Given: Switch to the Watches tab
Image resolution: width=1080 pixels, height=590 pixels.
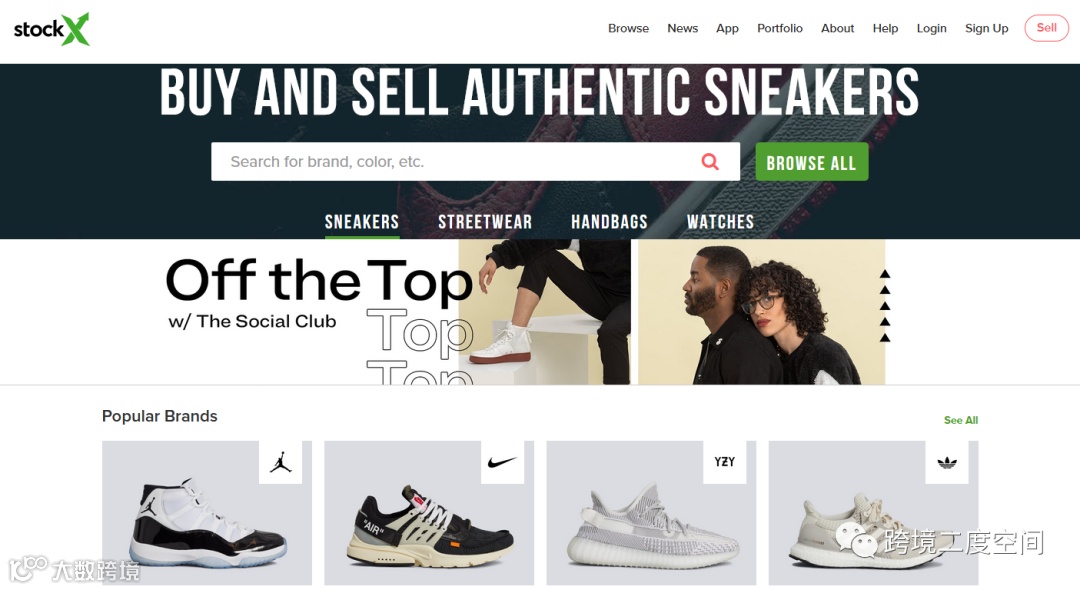Looking at the screenshot, I should coord(720,222).
